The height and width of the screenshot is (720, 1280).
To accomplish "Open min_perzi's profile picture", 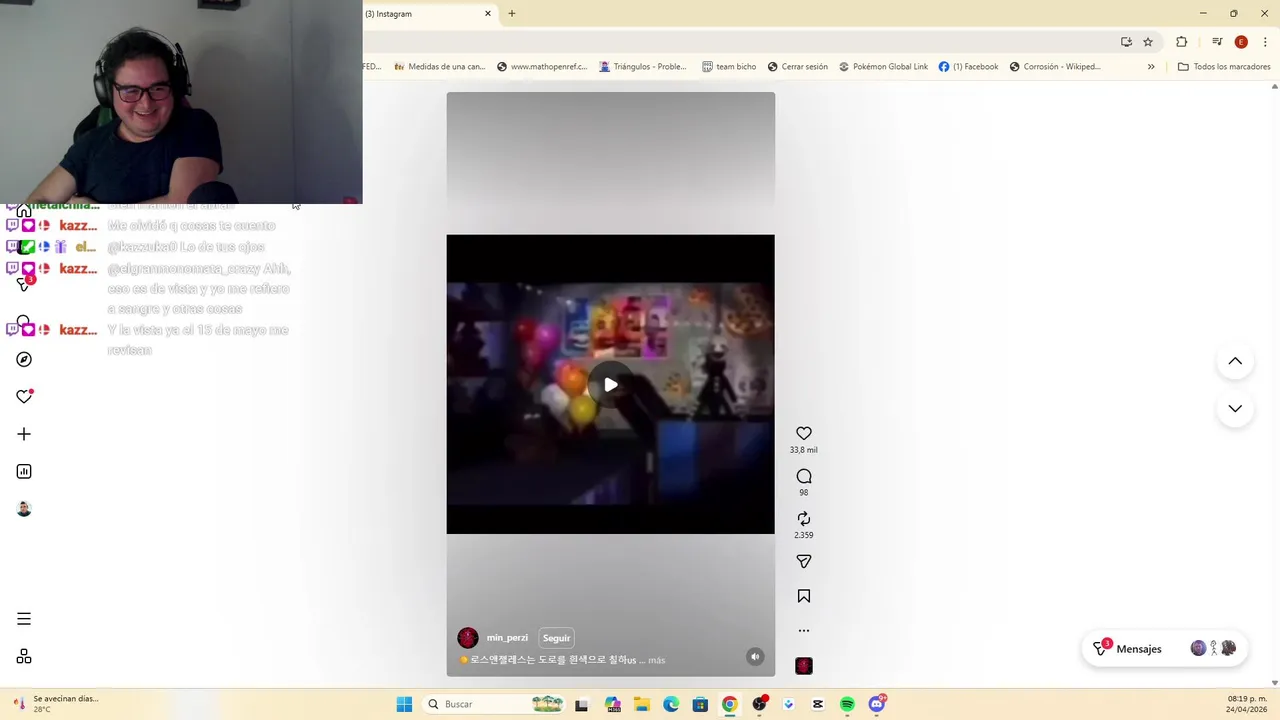I will [x=467, y=638].
